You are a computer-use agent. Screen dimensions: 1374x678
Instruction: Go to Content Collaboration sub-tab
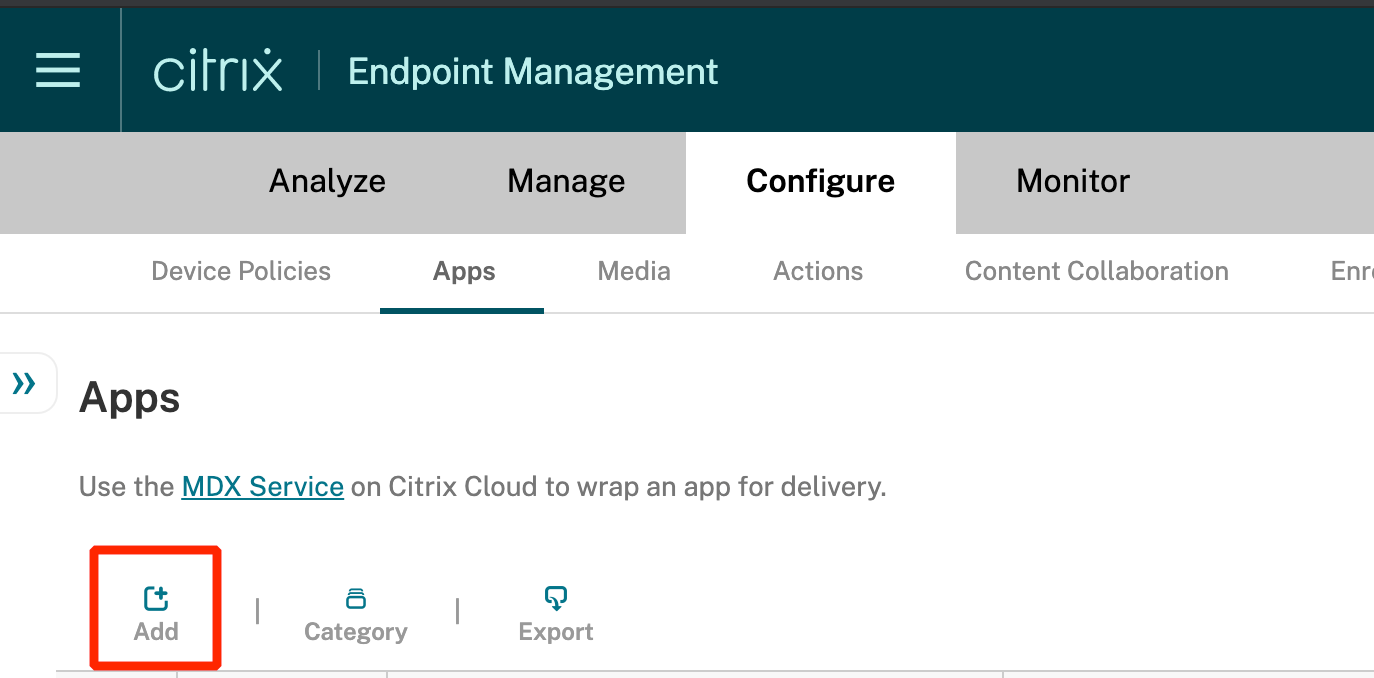[1096, 271]
